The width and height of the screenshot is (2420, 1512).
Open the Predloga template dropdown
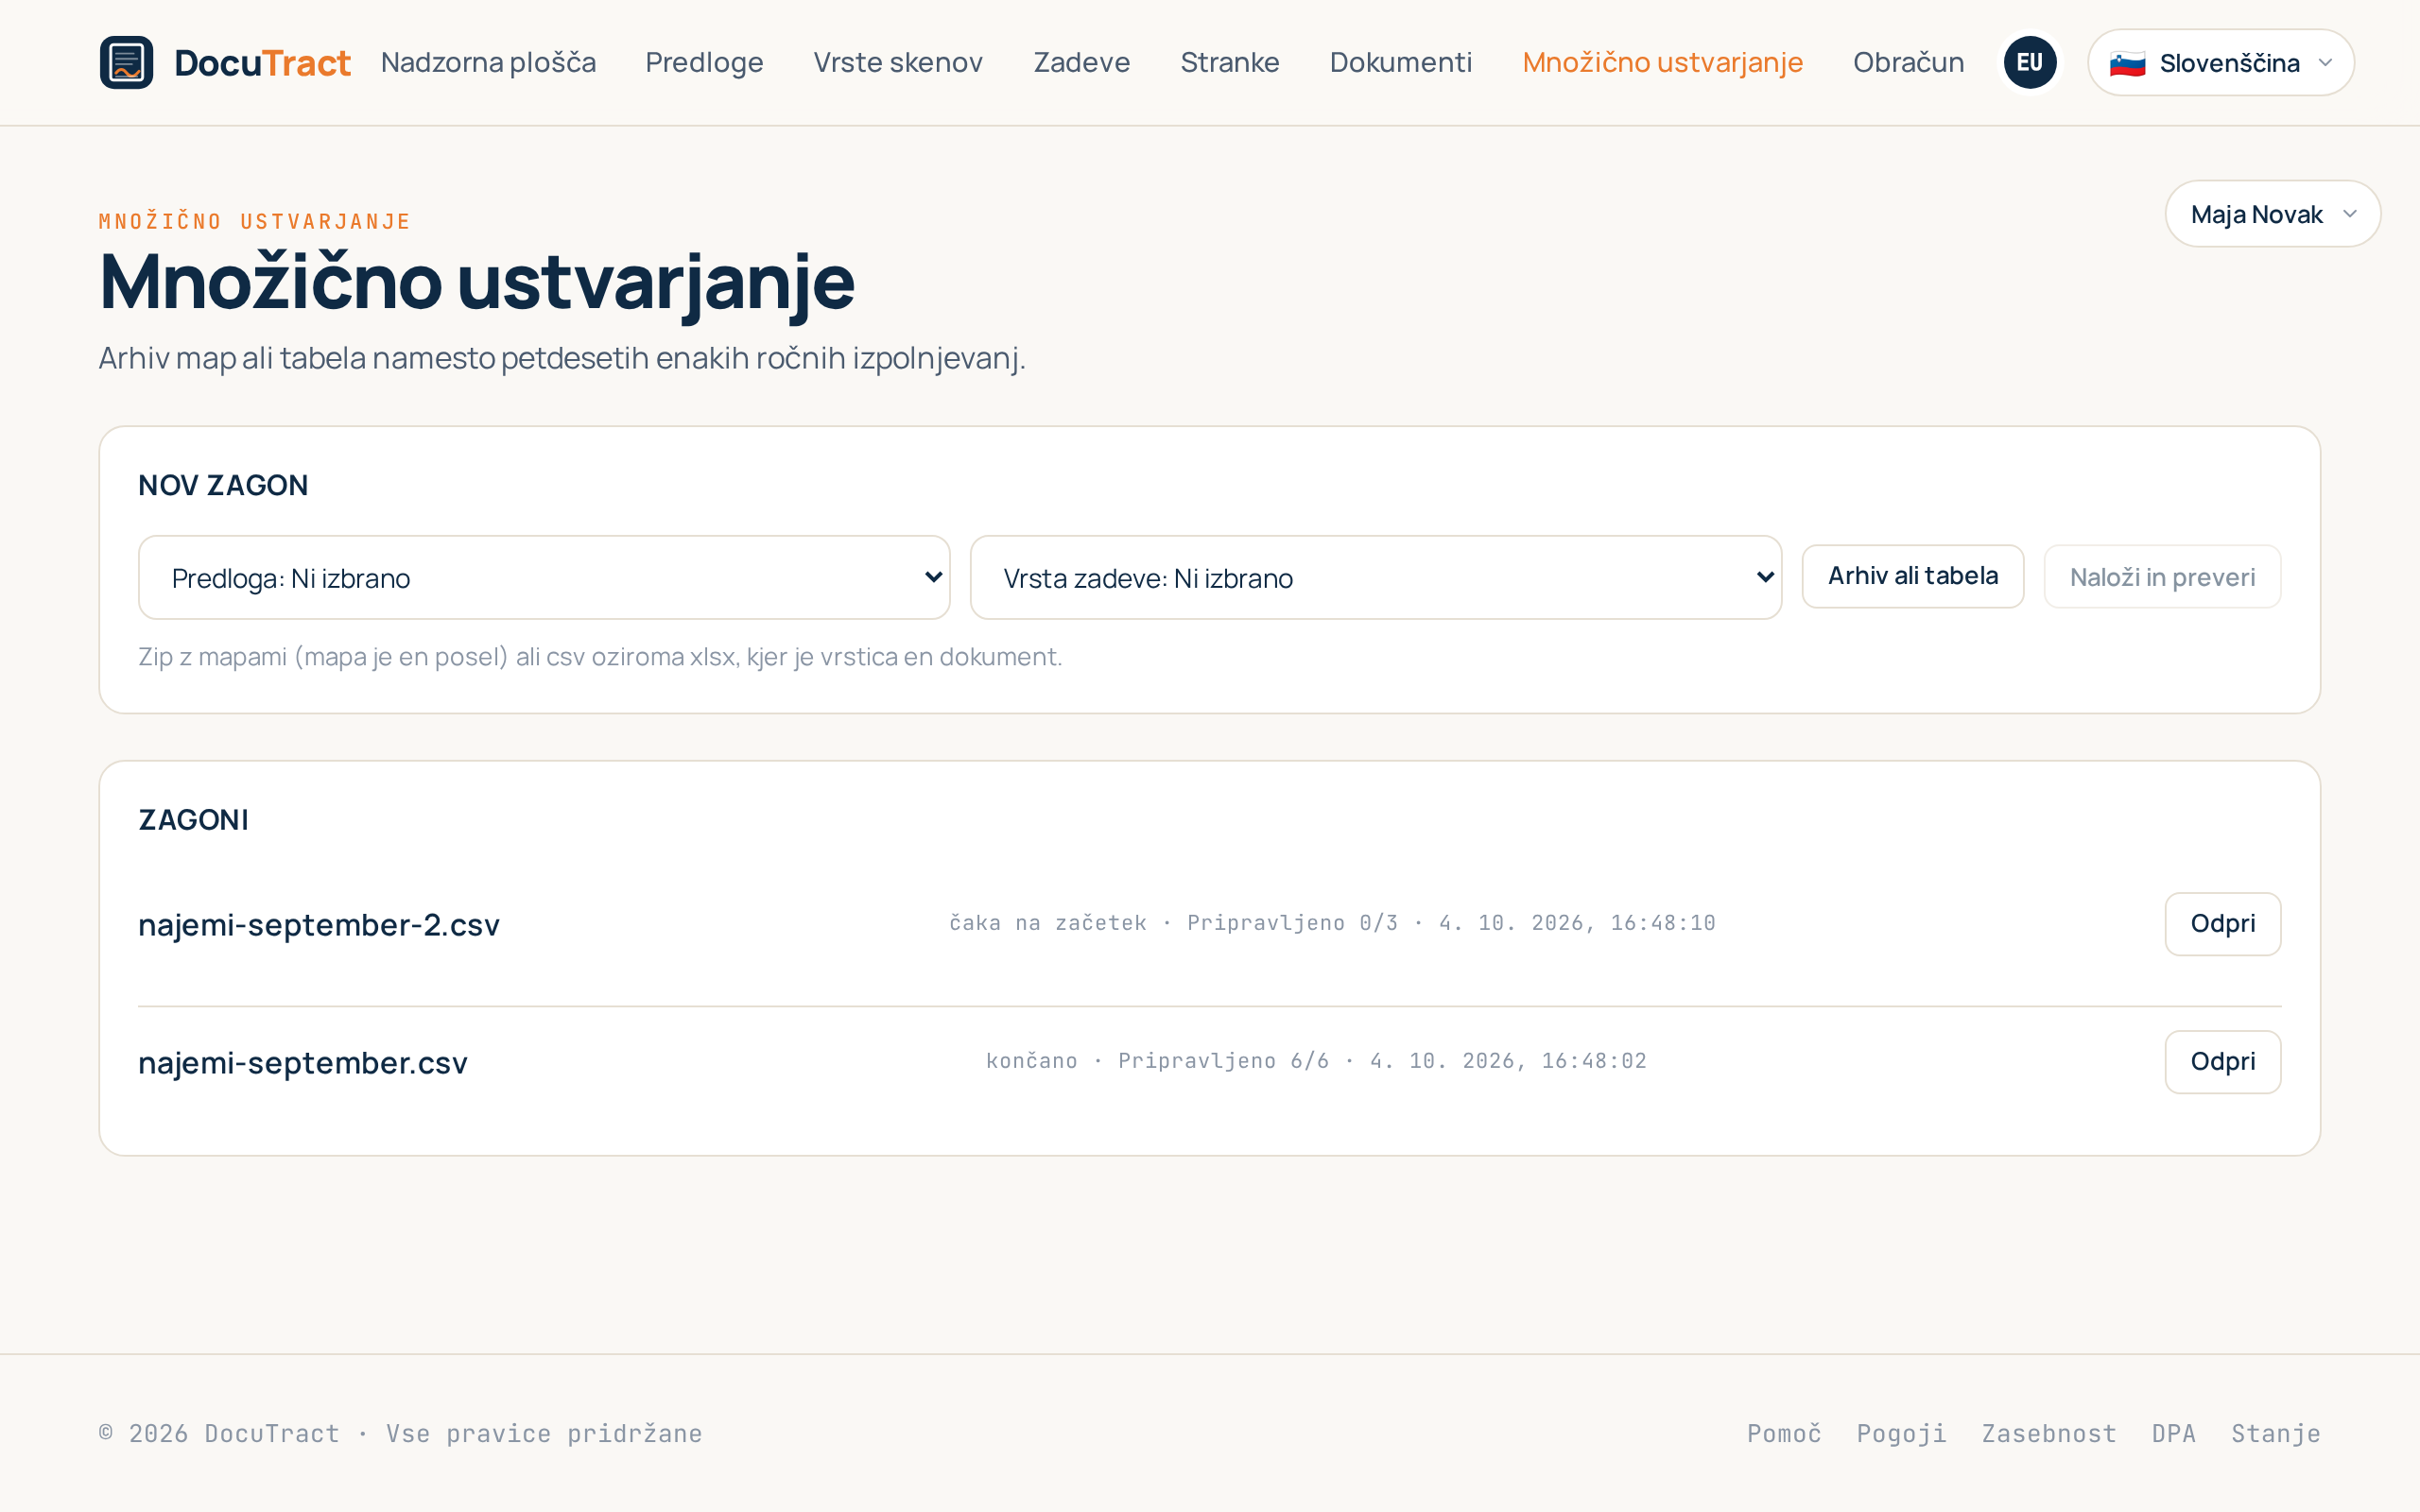tap(544, 578)
